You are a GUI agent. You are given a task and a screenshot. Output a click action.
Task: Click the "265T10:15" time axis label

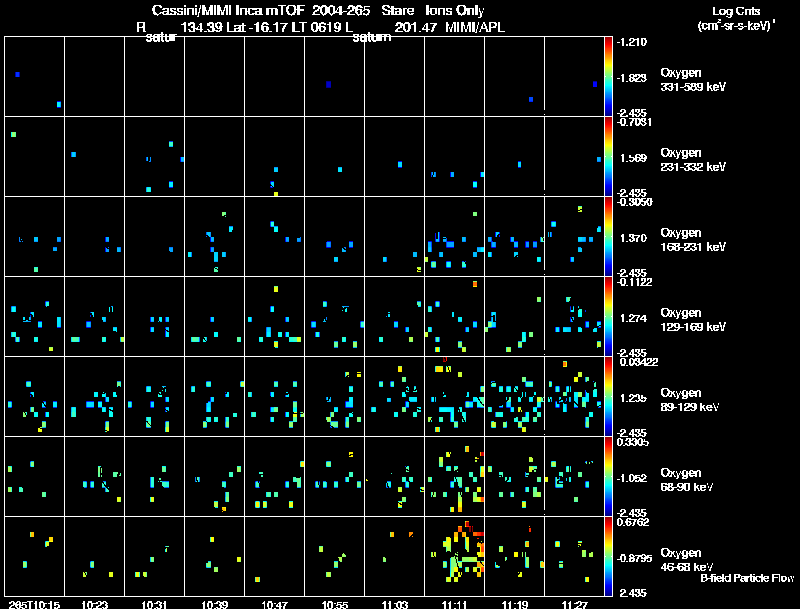[x=35, y=604]
